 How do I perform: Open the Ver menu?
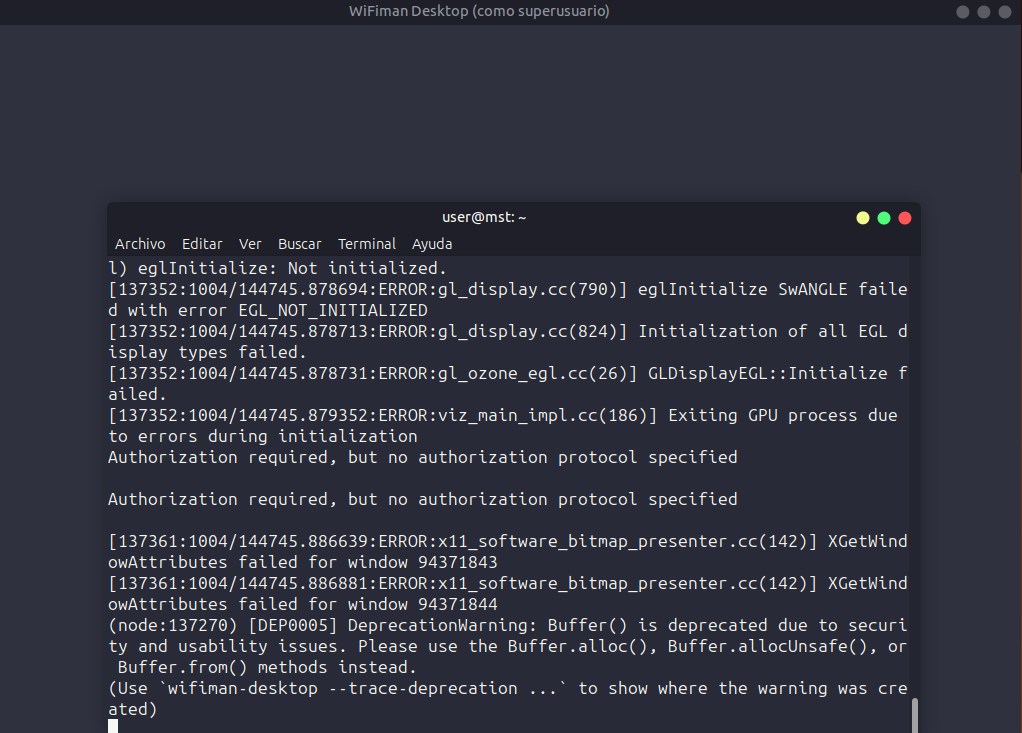[250, 244]
